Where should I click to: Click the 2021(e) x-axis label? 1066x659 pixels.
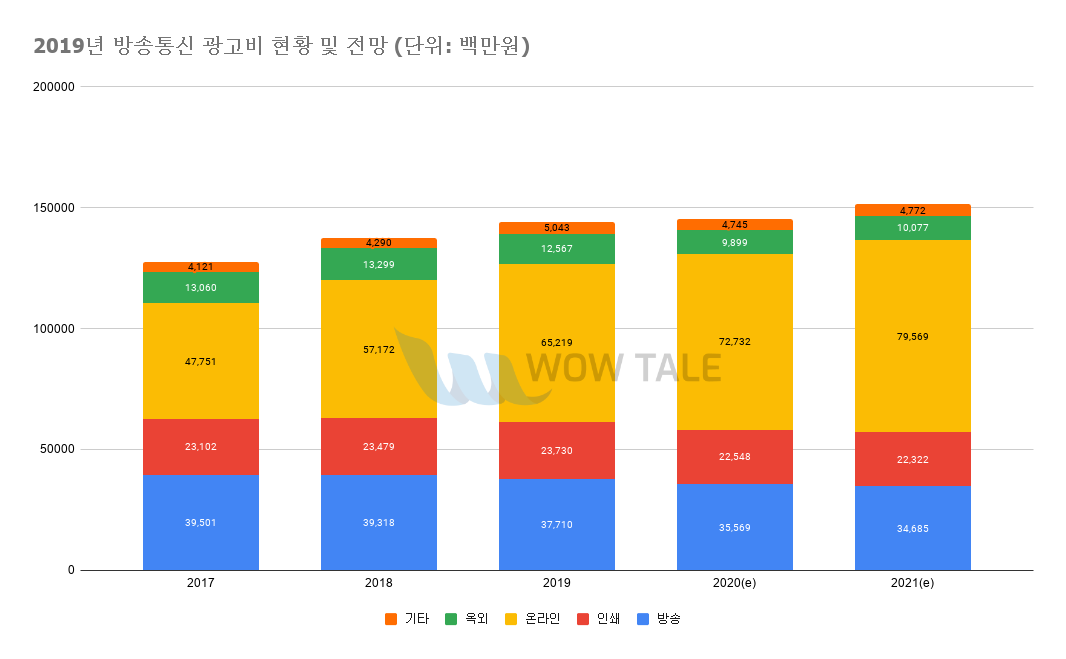(x=912, y=583)
